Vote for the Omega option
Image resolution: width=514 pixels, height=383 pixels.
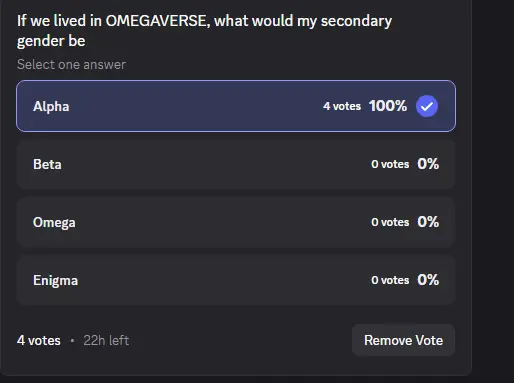[x=236, y=222]
